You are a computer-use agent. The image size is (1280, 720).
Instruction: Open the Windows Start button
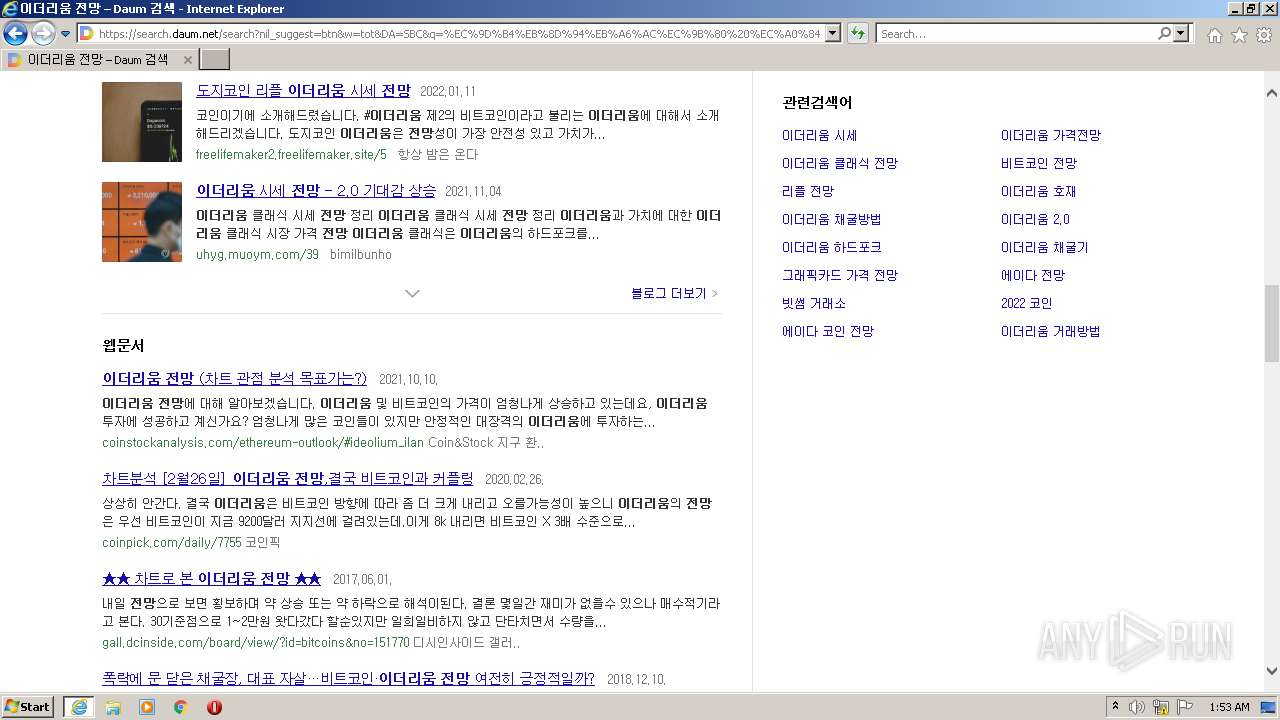(x=28, y=706)
